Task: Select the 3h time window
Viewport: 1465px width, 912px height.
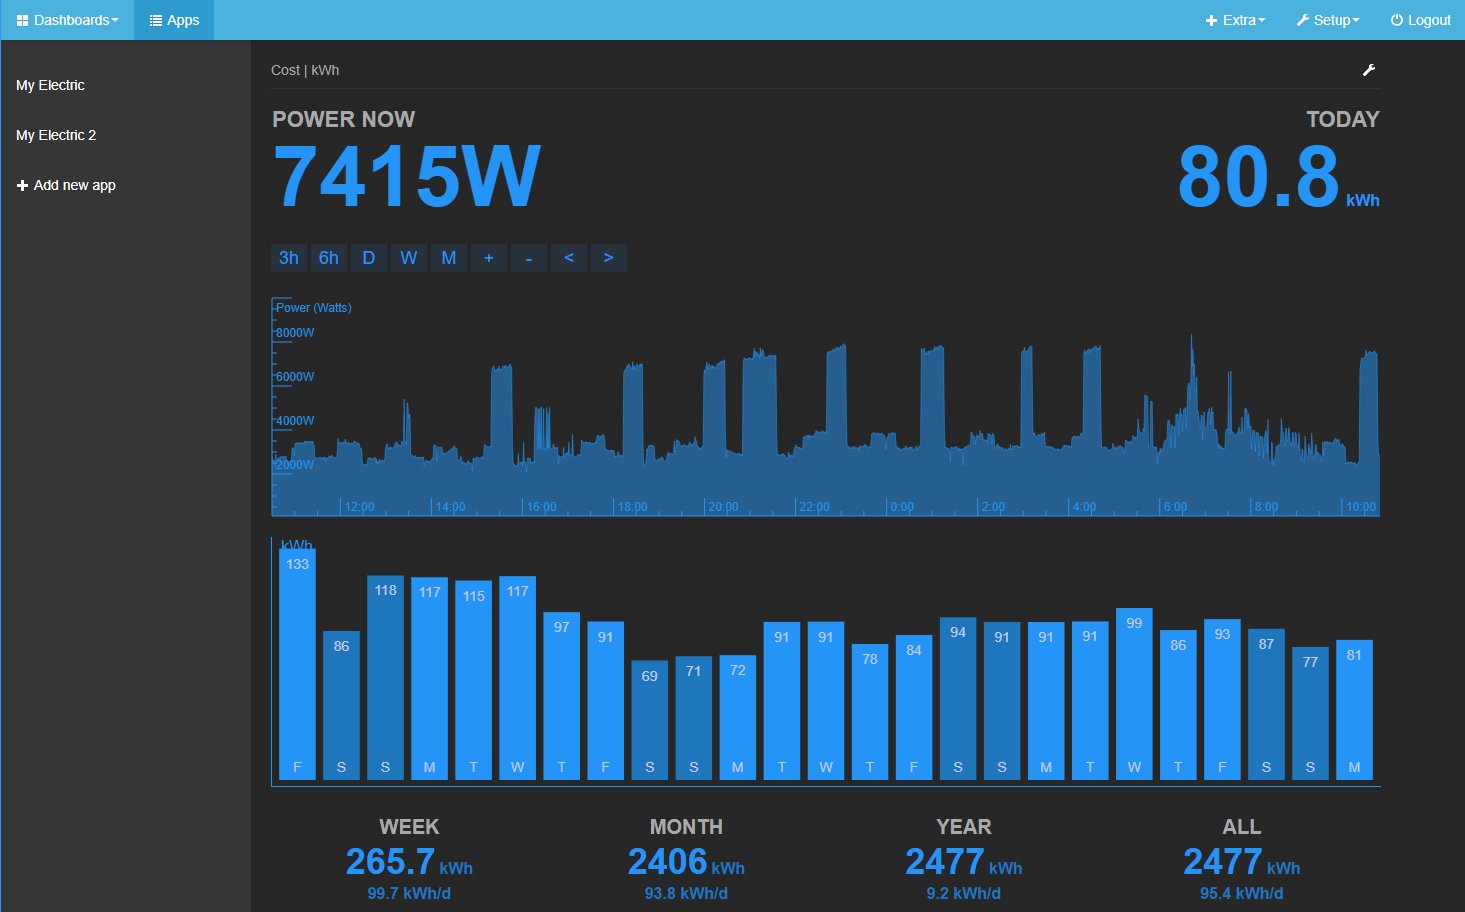Action: (x=289, y=258)
